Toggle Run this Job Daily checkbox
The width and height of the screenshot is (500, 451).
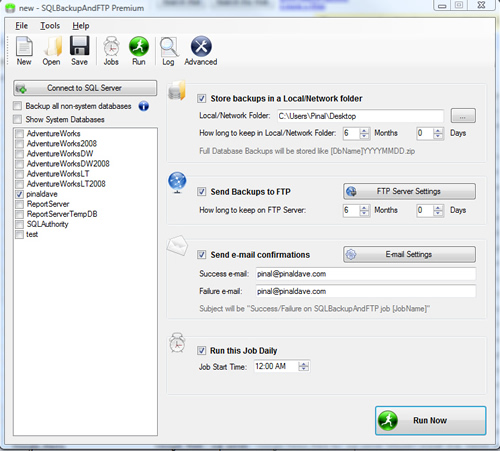(x=201, y=350)
